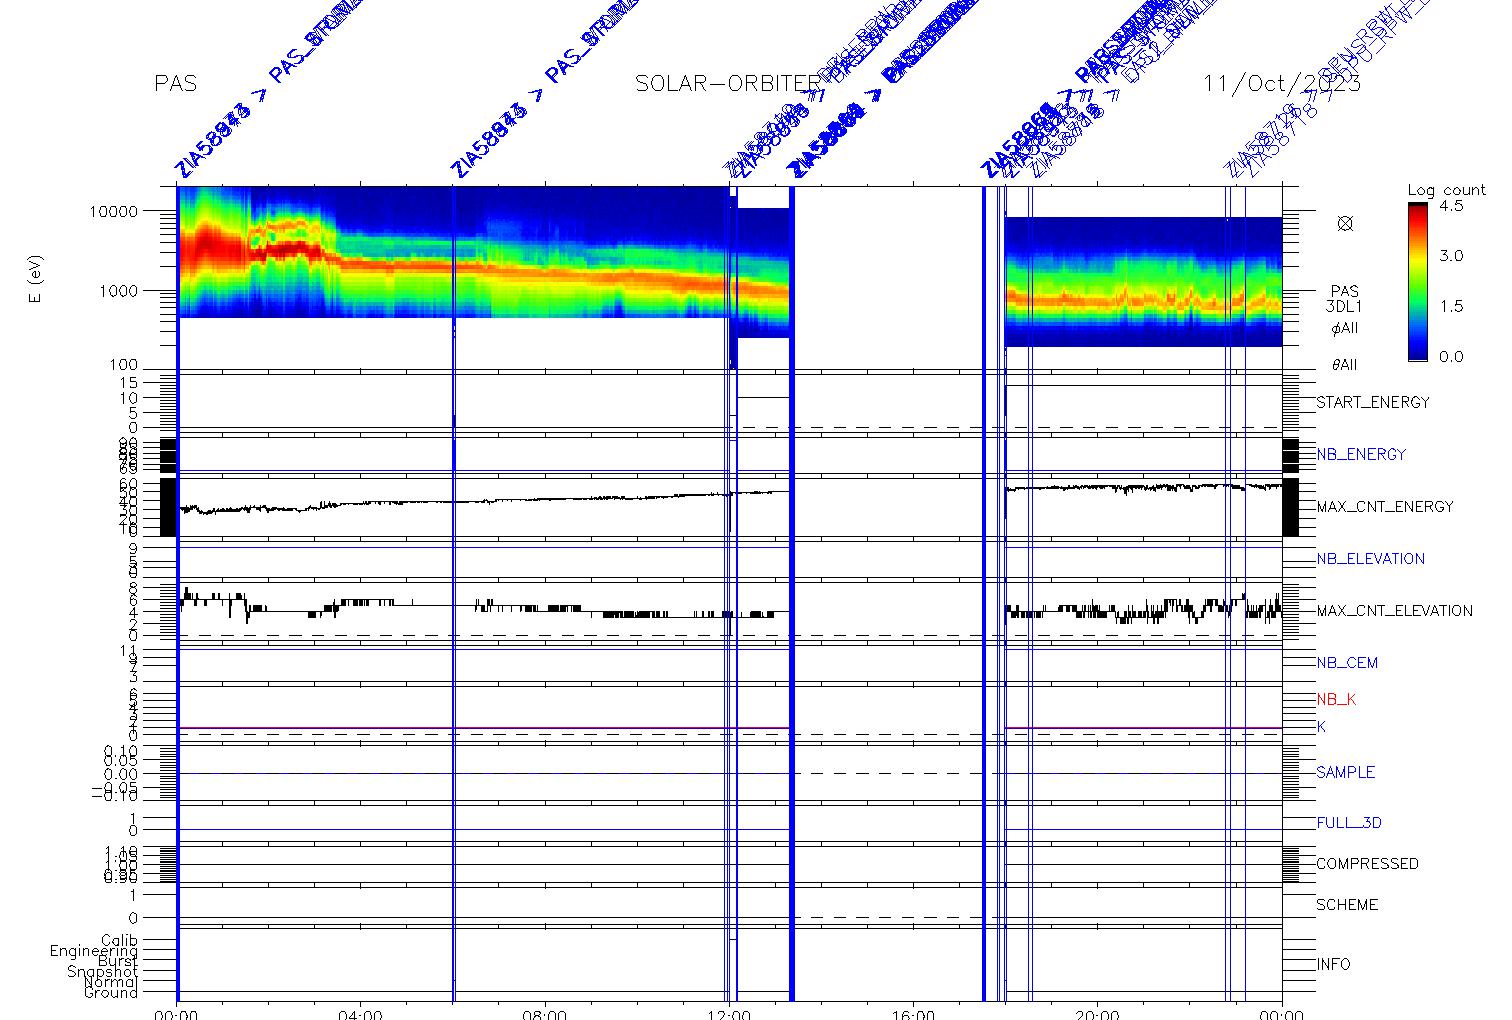Screen dimensions: 1512x1020
Task: Click the FULL_3D panel label
Action: coord(1349,823)
